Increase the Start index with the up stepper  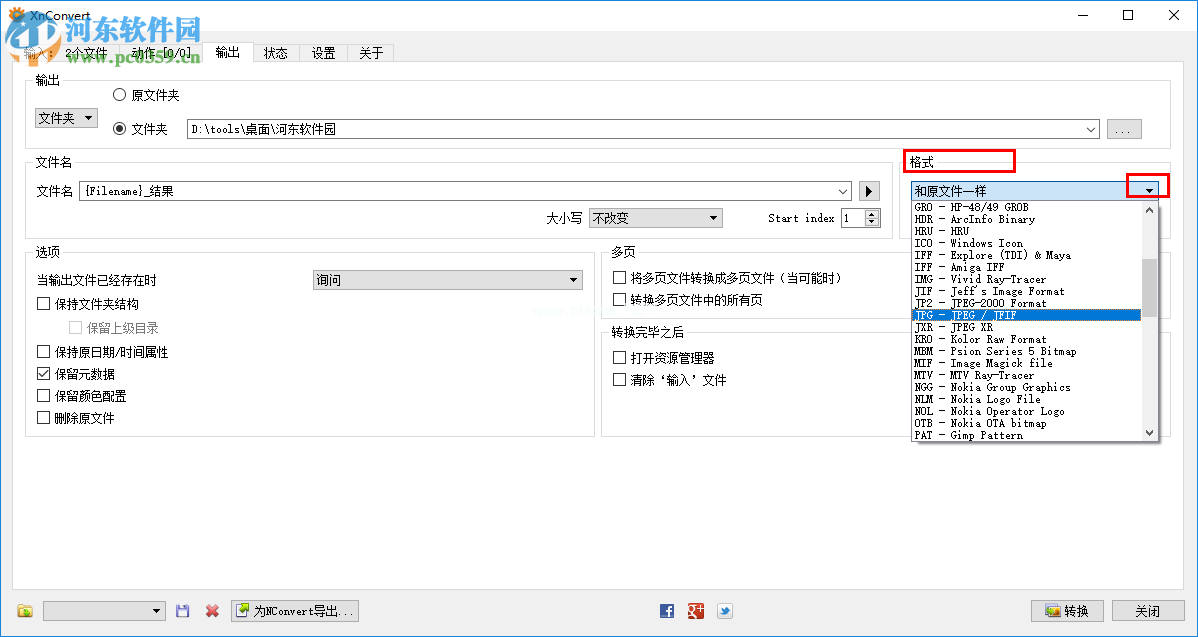point(873,212)
